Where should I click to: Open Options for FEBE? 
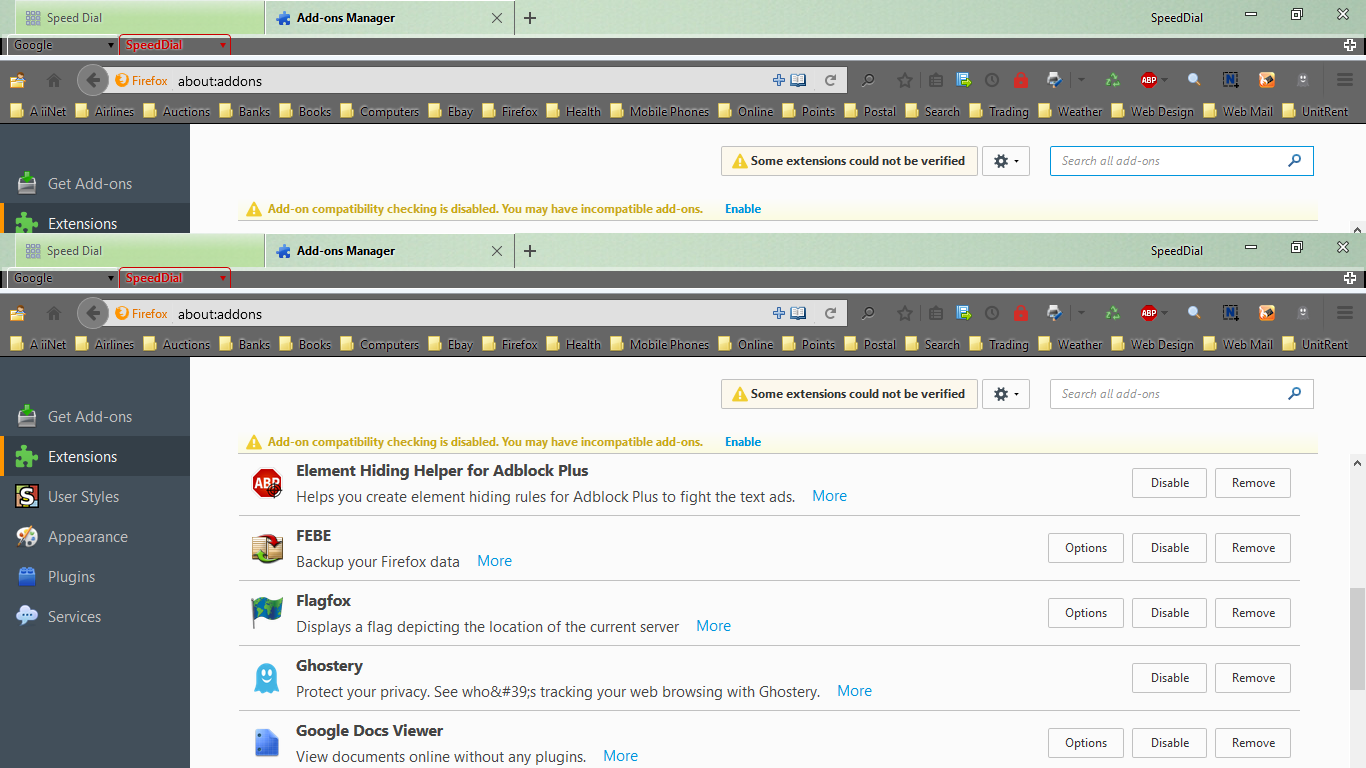coord(1086,548)
